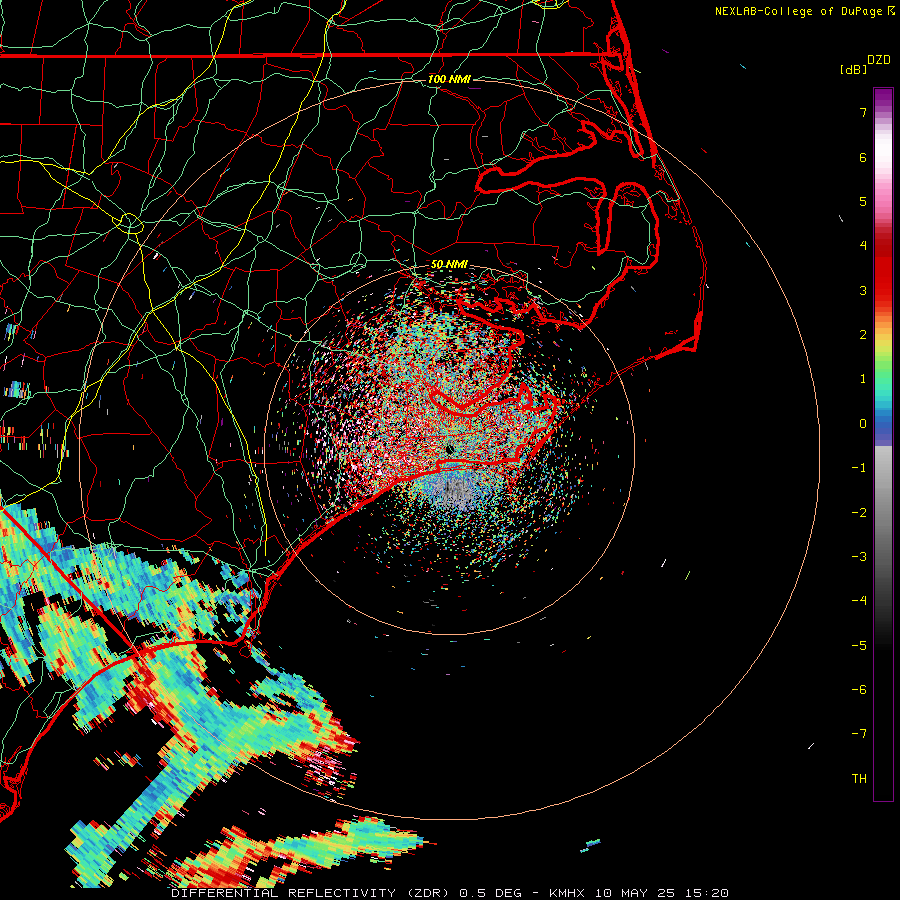900x900 pixels.
Task: Click the 10 MAY 25 date text
Action: click(x=634, y=893)
